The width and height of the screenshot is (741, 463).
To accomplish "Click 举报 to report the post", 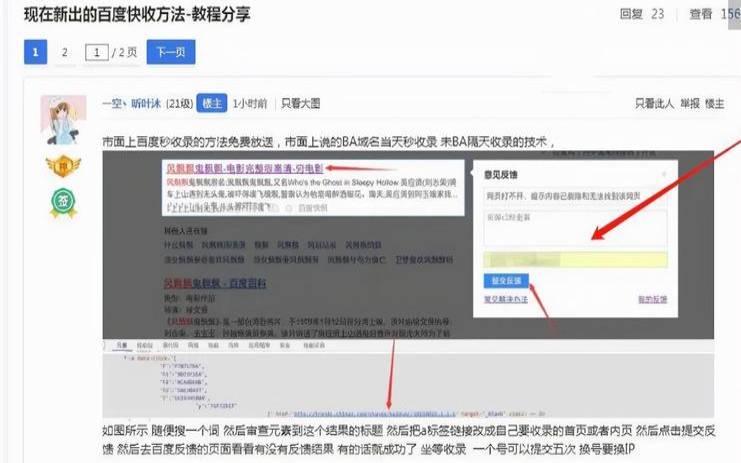I will pyautogui.click(x=690, y=103).
